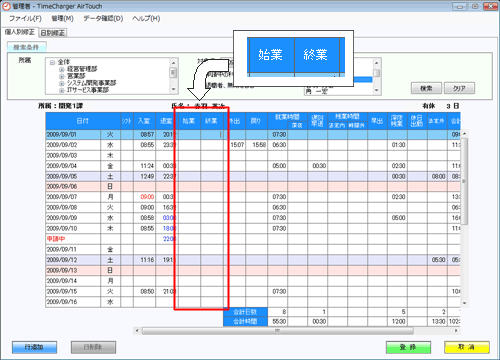Open the ファイル(F) menu
This screenshot has width=500, height=360.
(25, 18)
